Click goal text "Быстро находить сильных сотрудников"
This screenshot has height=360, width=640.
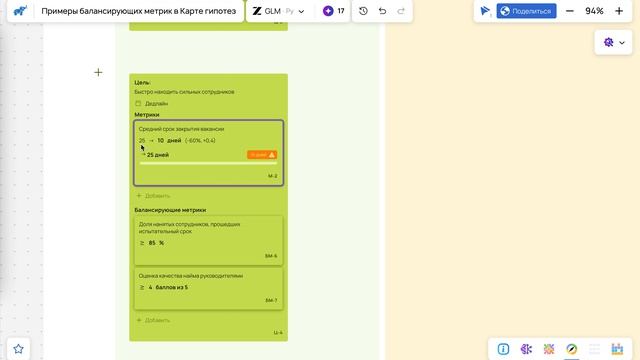[184, 92]
